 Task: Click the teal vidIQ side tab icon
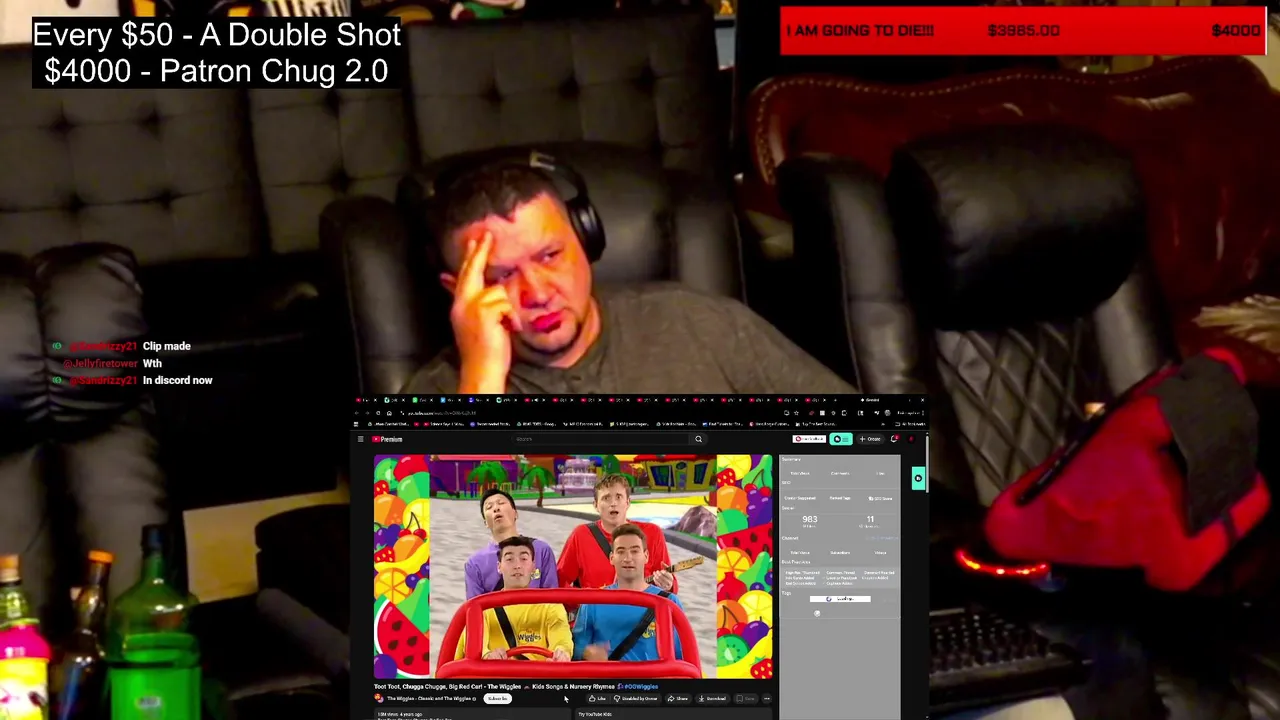(918, 478)
